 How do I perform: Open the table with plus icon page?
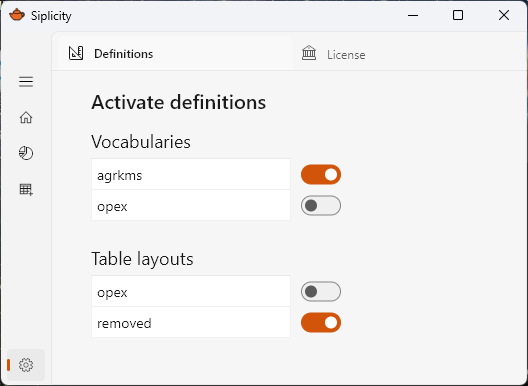click(x=26, y=189)
